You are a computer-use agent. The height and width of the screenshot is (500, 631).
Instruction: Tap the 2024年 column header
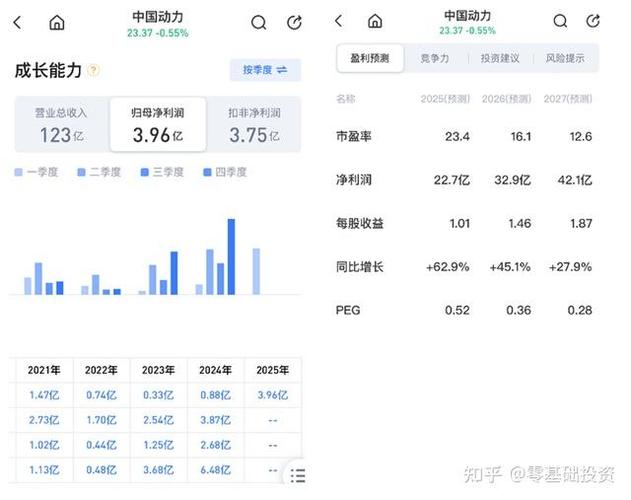click(216, 370)
